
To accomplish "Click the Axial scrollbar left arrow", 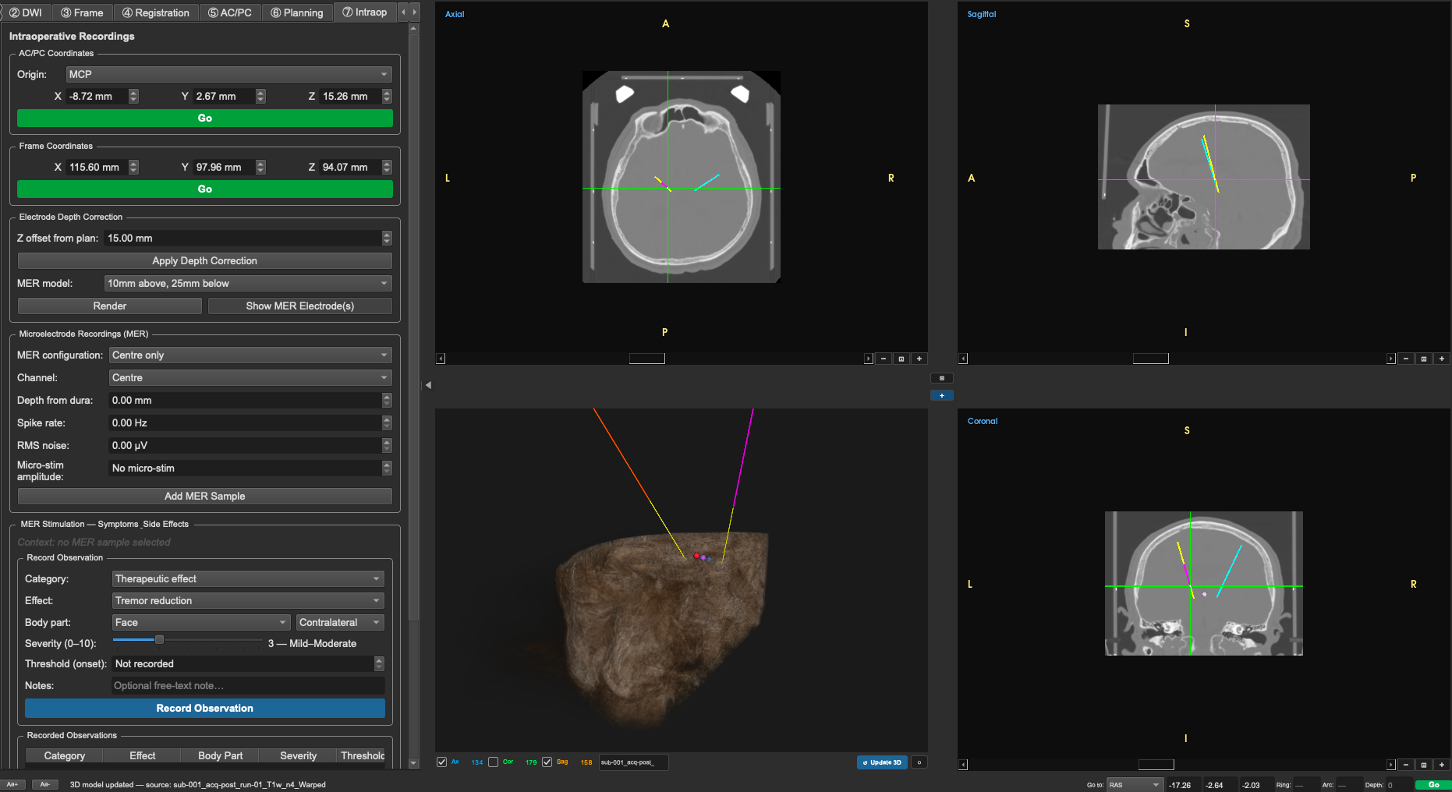I will 441,358.
